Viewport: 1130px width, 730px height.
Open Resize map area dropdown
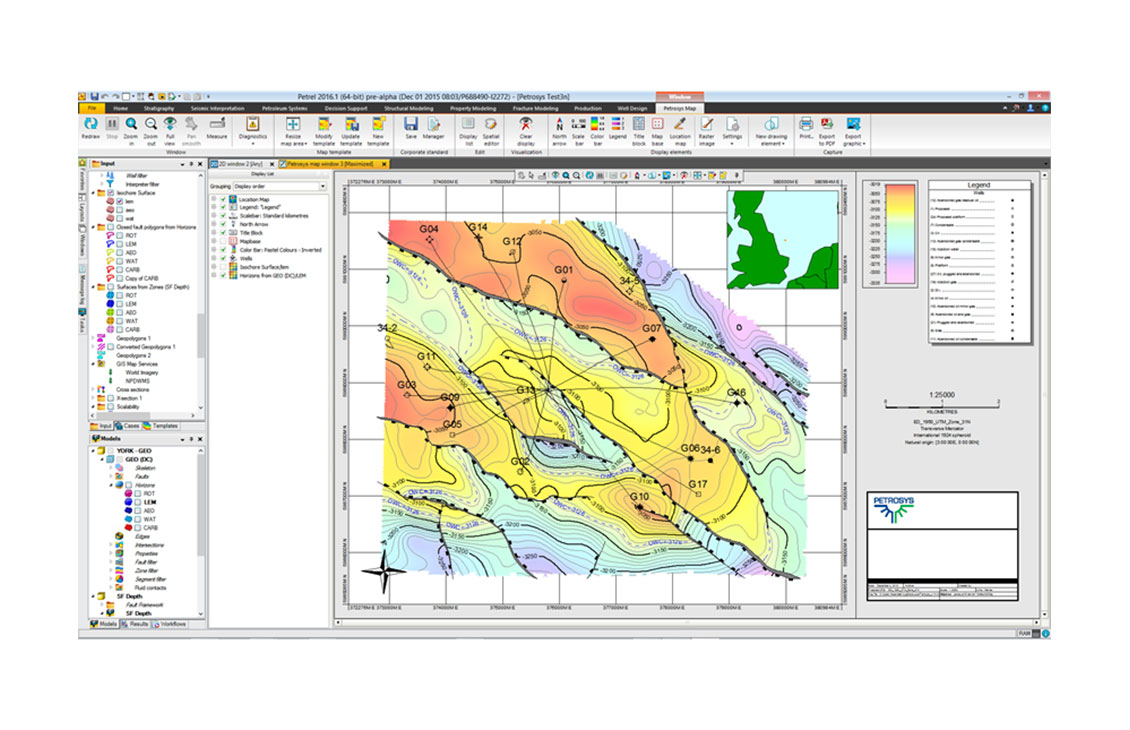tap(293, 132)
